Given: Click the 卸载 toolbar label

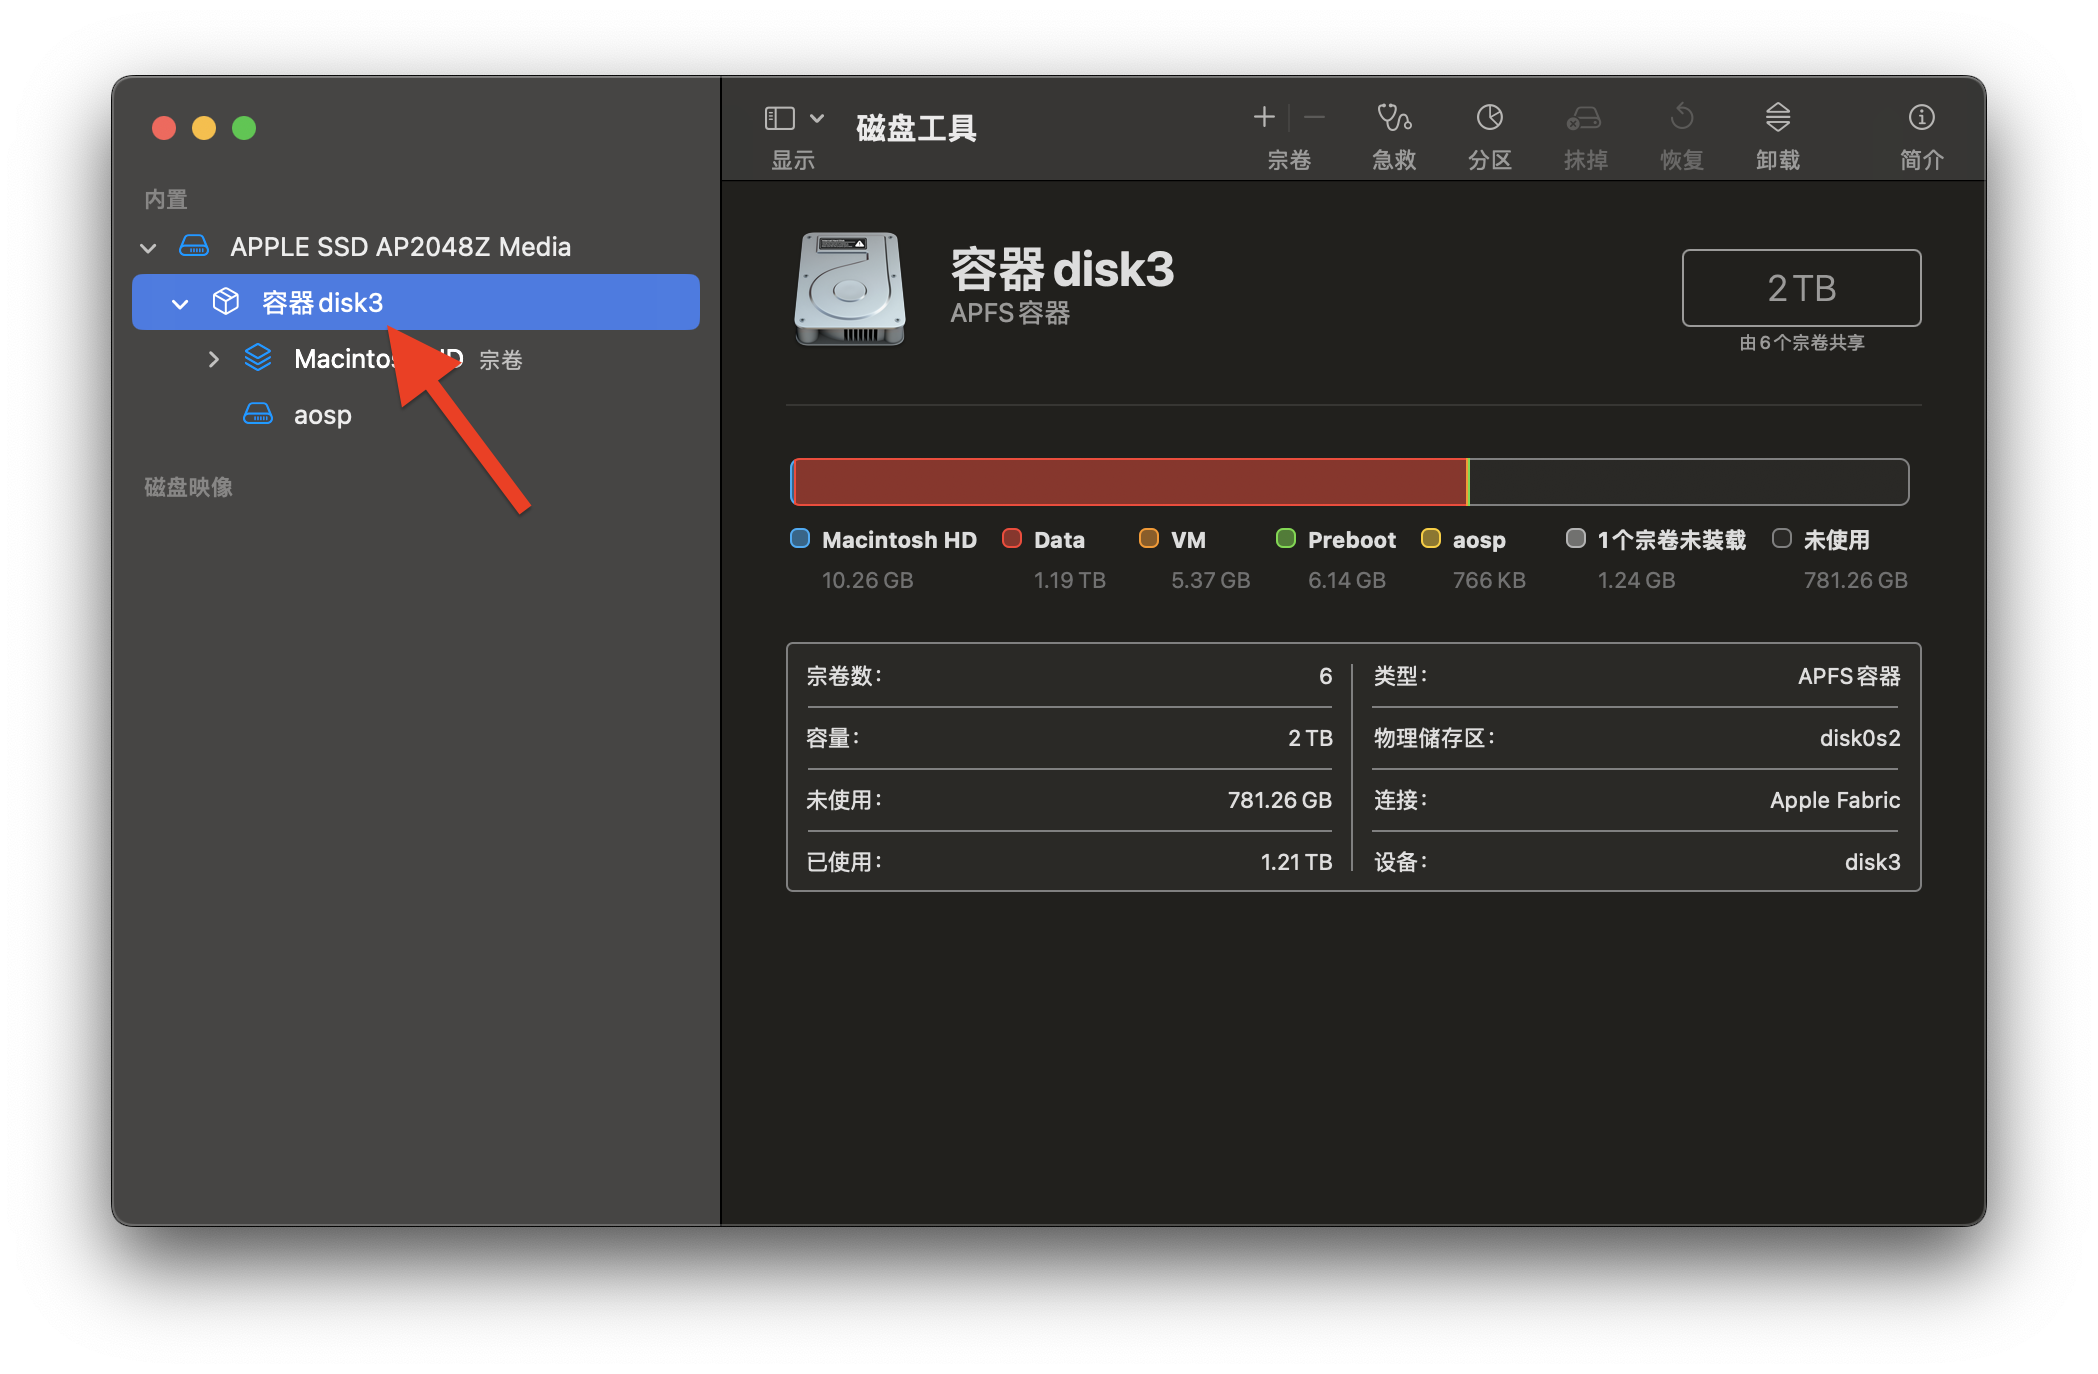Looking at the screenshot, I should click(x=1778, y=160).
